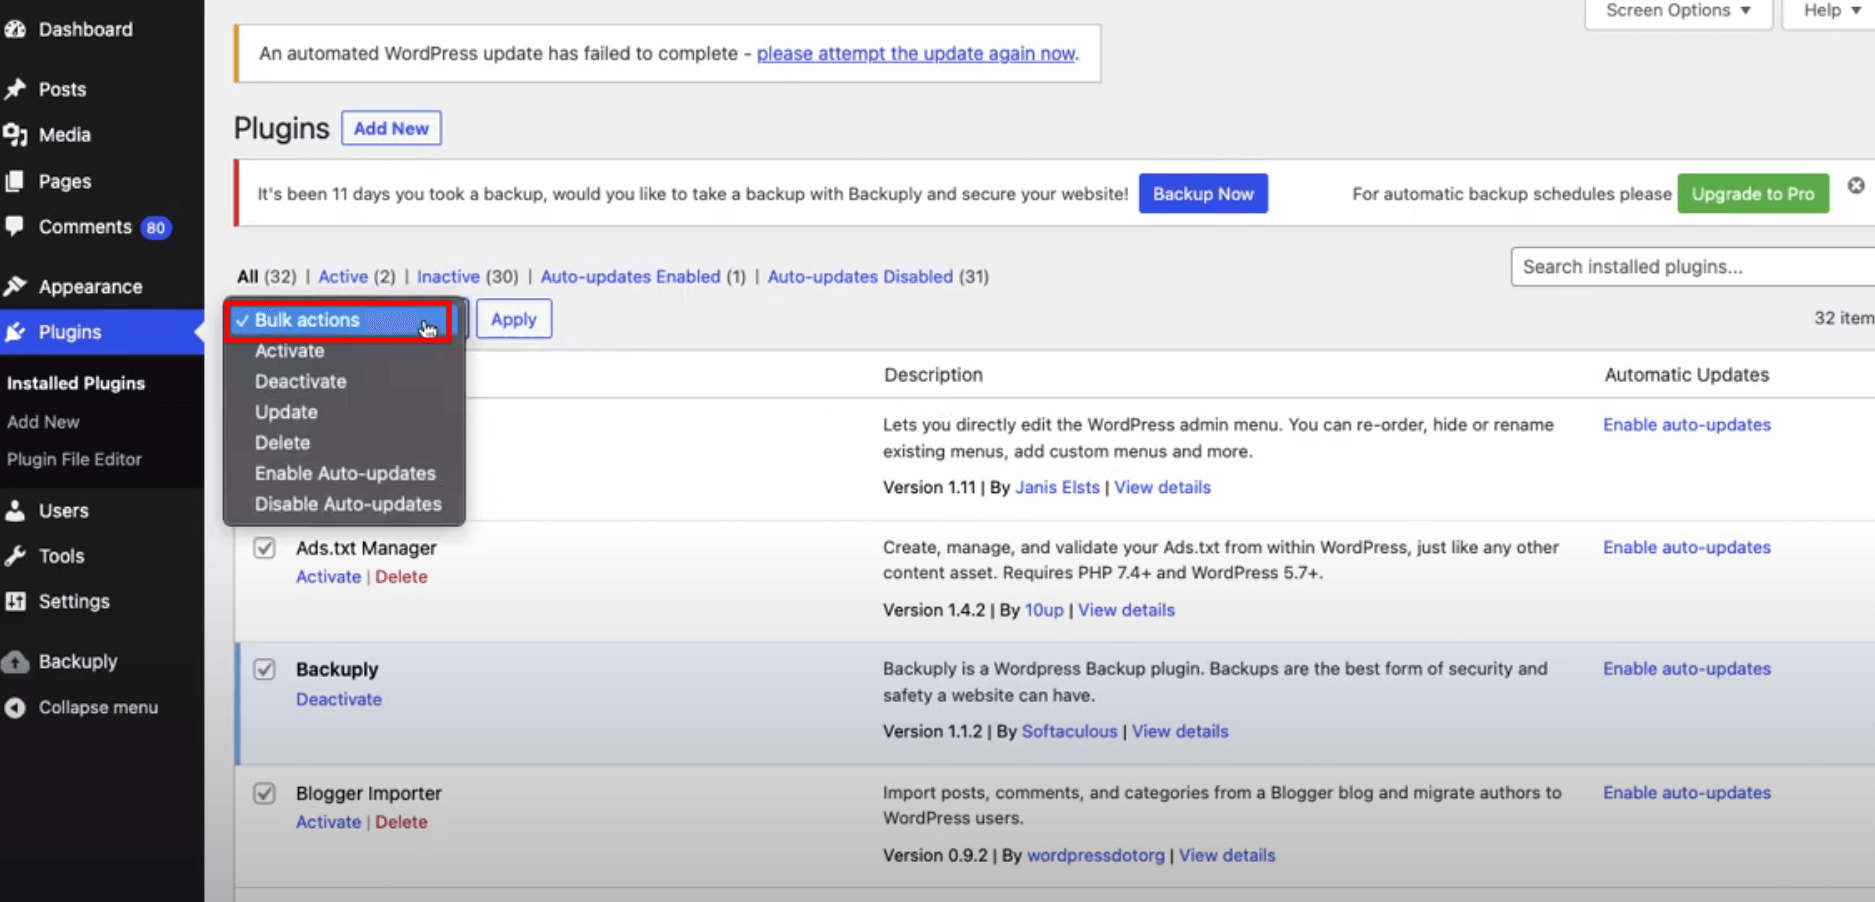Click the Search installed plugins field
Image resolution: width=1875 pixels, height=902 pixels.
[1692, 267]
